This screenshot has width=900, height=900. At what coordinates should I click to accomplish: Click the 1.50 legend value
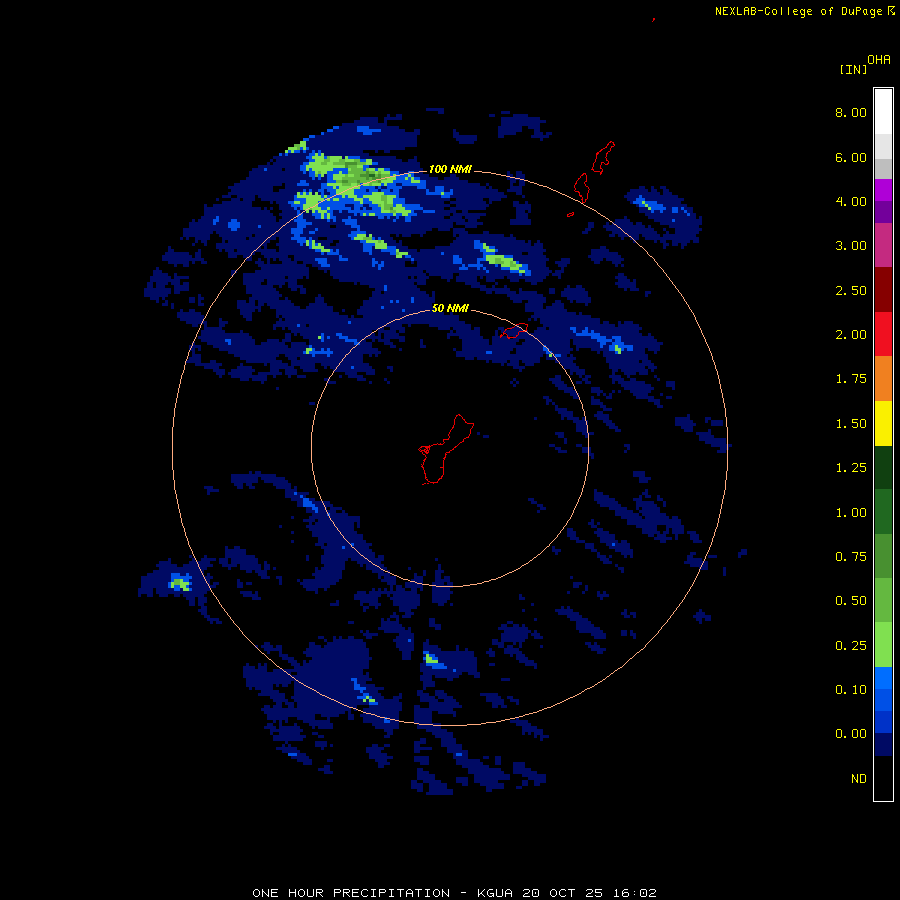851,424
